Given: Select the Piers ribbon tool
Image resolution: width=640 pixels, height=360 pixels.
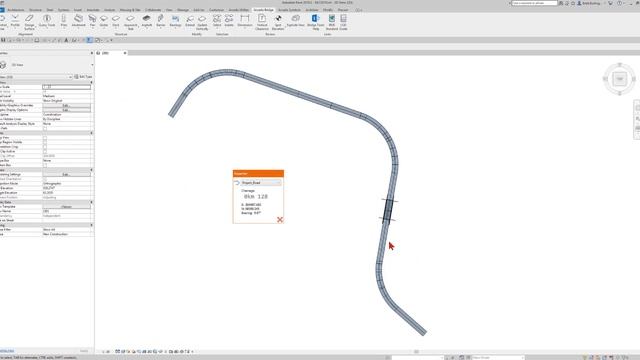Looking at the screenshot, I should (63, 21).
